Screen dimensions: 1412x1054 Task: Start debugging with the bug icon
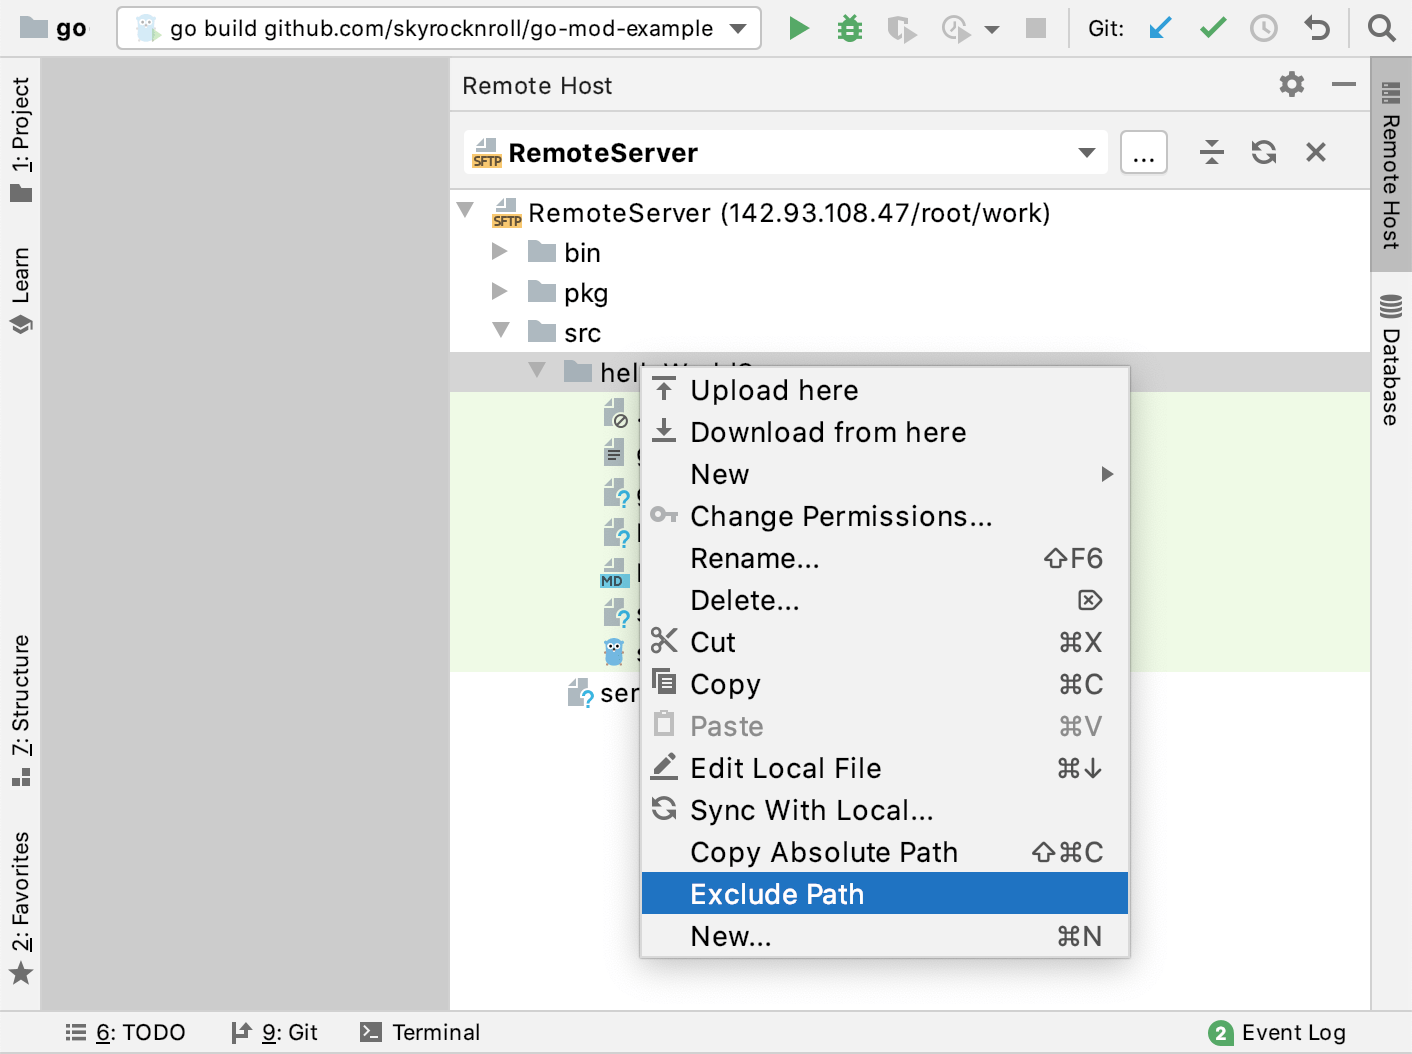(849, 28)
